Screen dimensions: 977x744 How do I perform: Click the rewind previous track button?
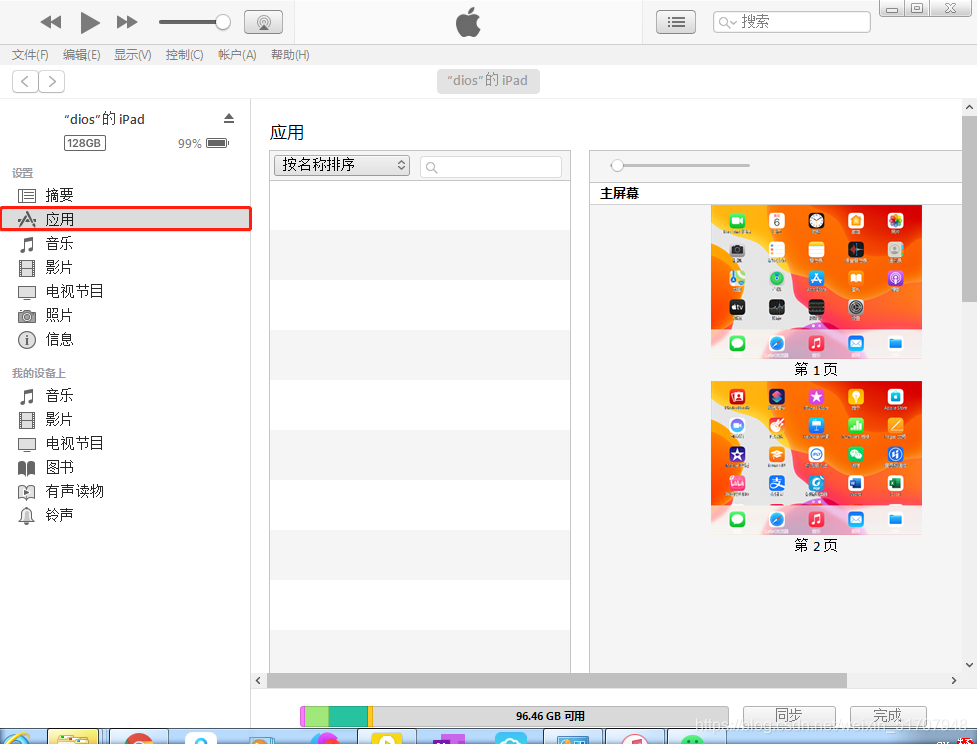[50, 22]
